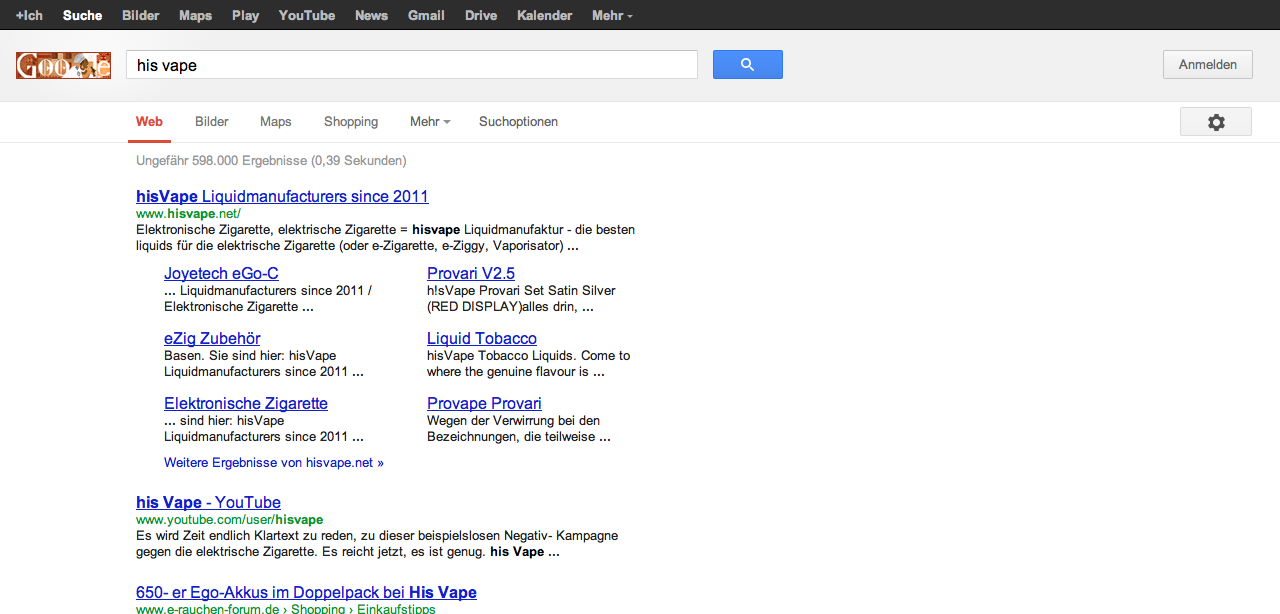
Task: Select the Maps results tab
Action: point(275,122)
